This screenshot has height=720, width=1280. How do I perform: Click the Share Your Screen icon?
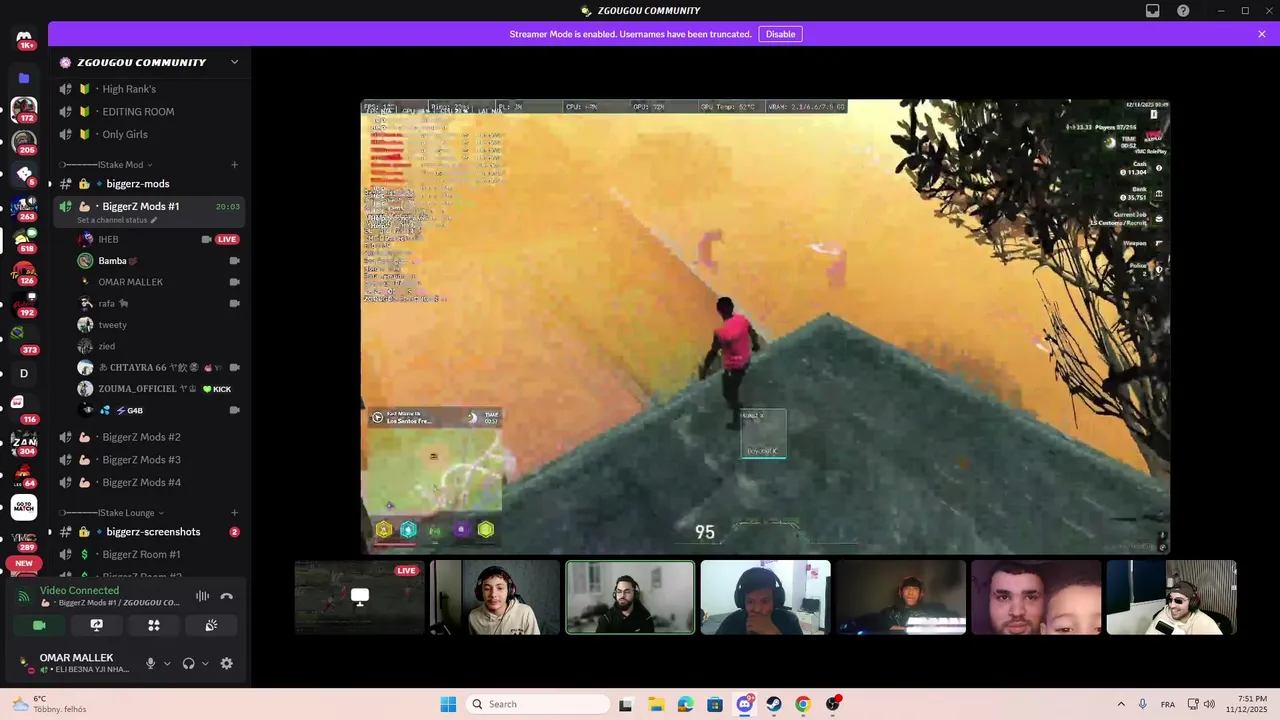pos(96,625)
